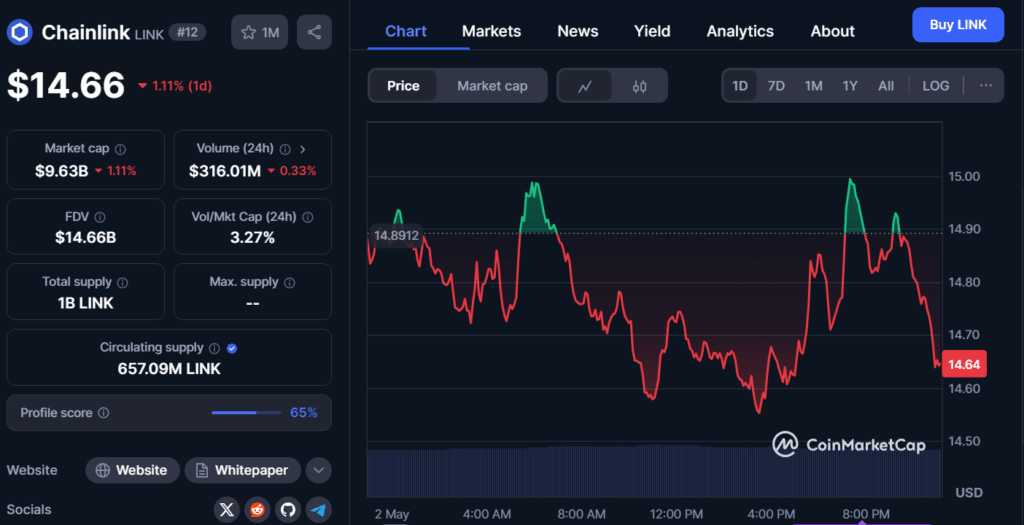This screenshot has height=525, width=1024.
Task: Switch to line chart view icon
Action: tap(585, 86)
